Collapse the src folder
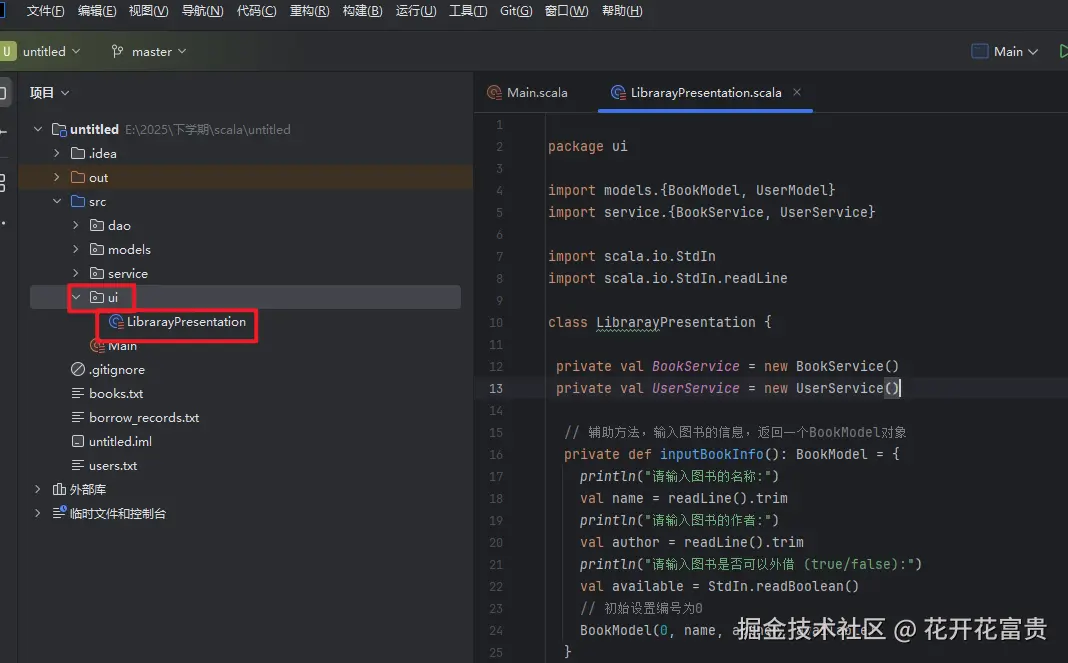 (57, 202)
